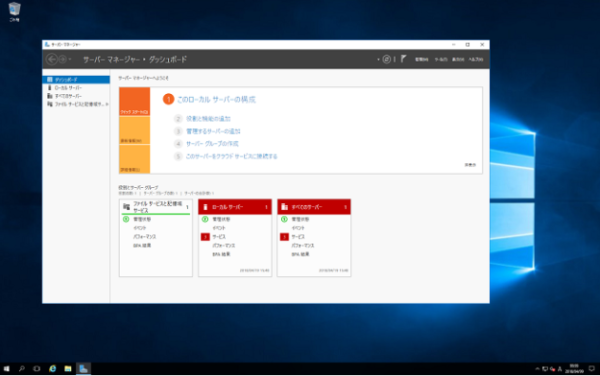Open the small dropdown arrow left of refresh
The image size is (600, 376).
click(x=378, y=60)
